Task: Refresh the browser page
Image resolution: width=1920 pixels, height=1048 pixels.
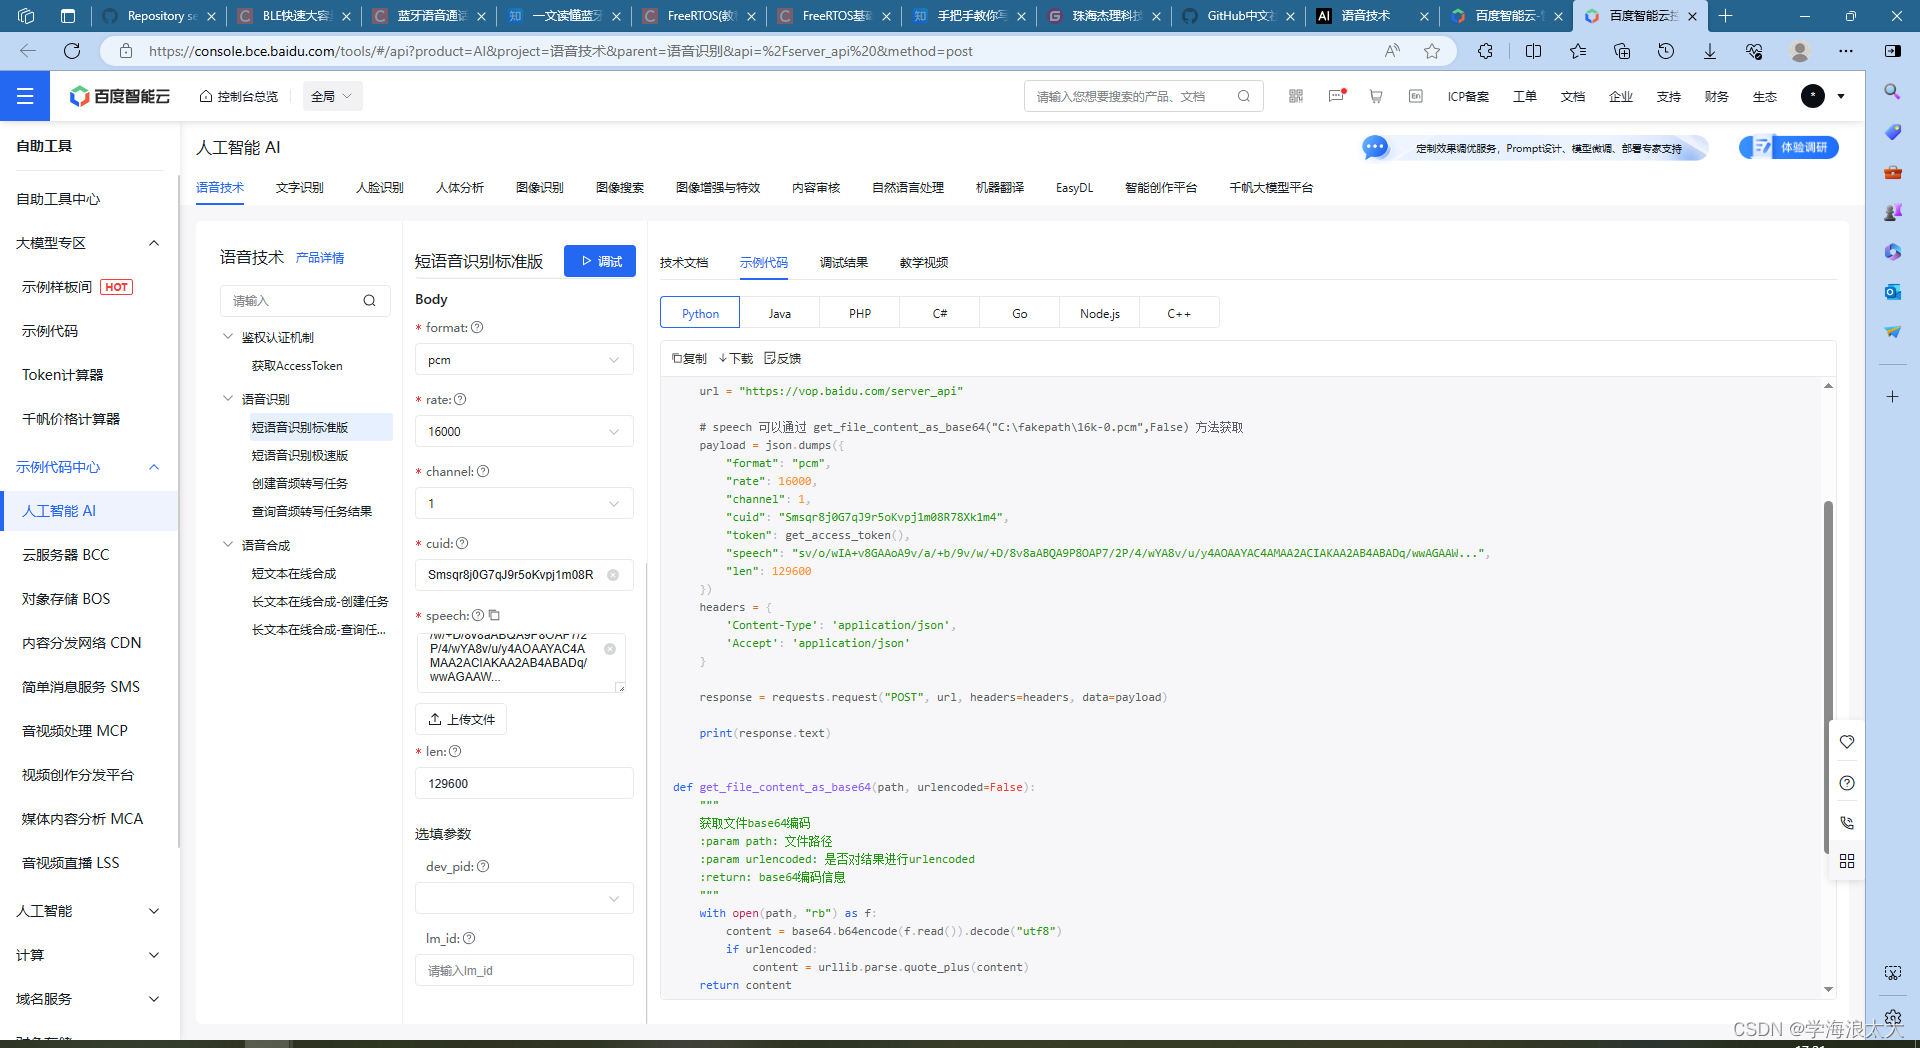Action: [x=72, y=51]
